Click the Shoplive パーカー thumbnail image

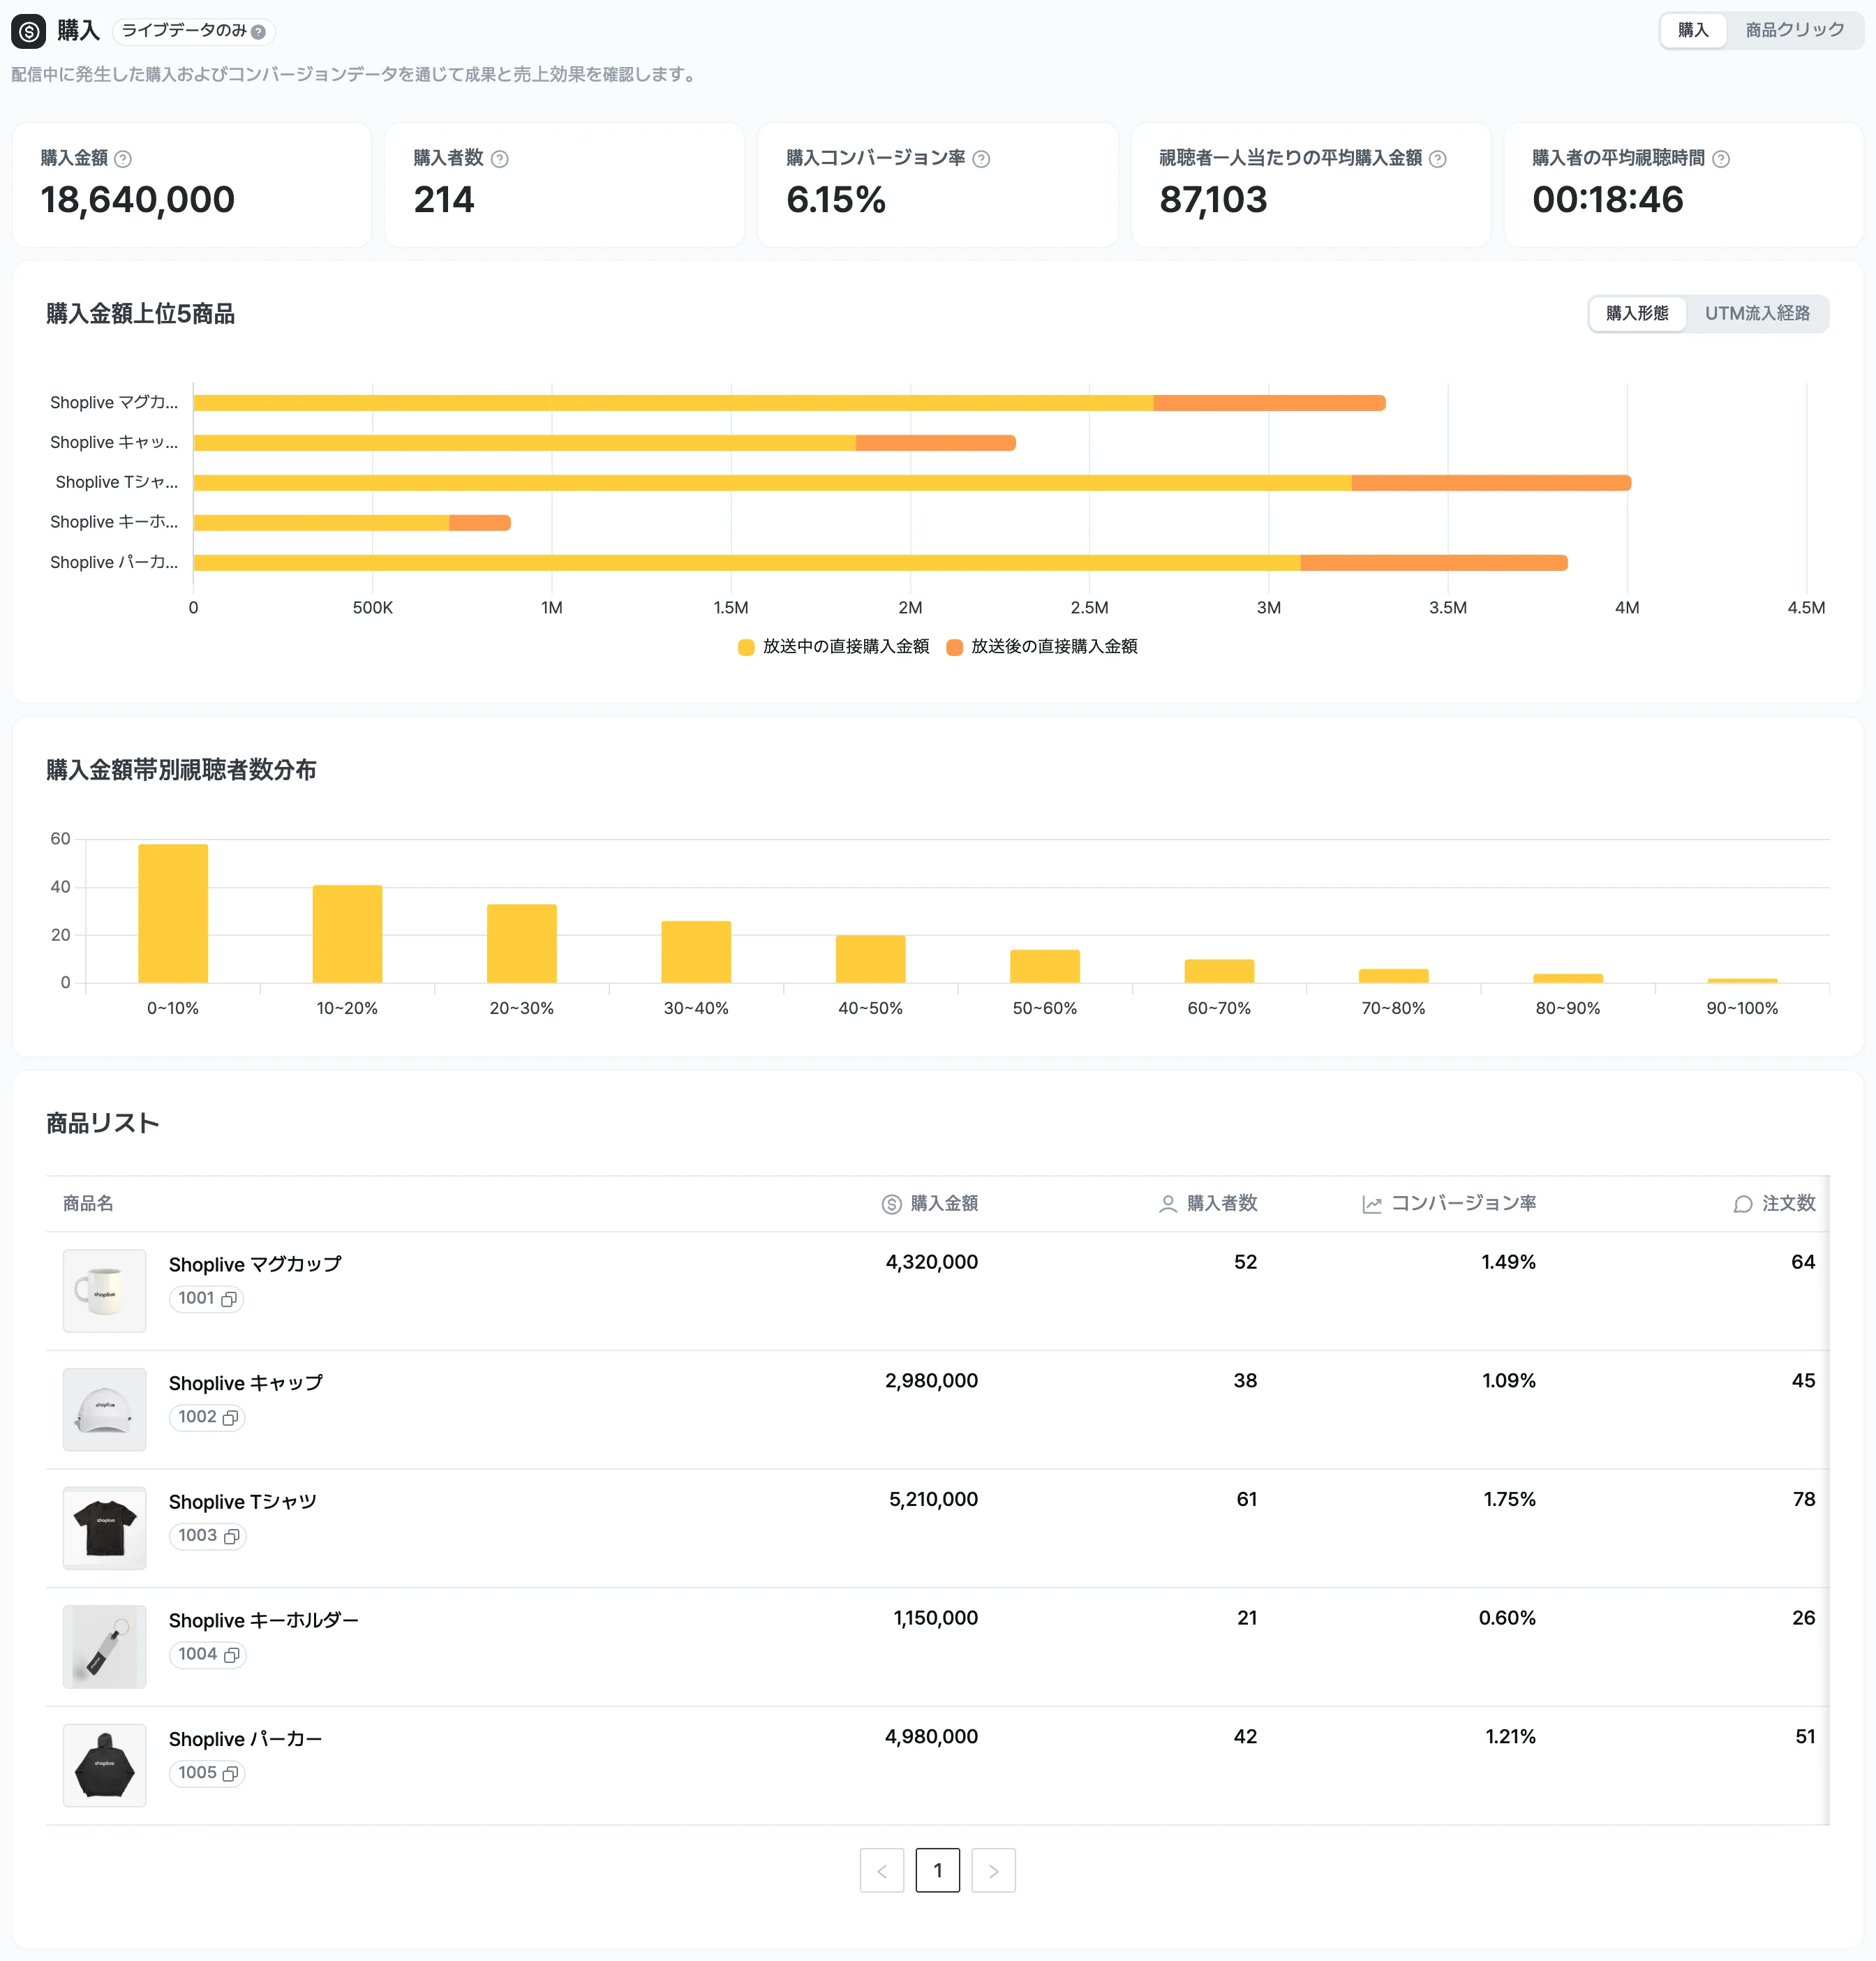pyautogui.click(x=104, y=1765)
